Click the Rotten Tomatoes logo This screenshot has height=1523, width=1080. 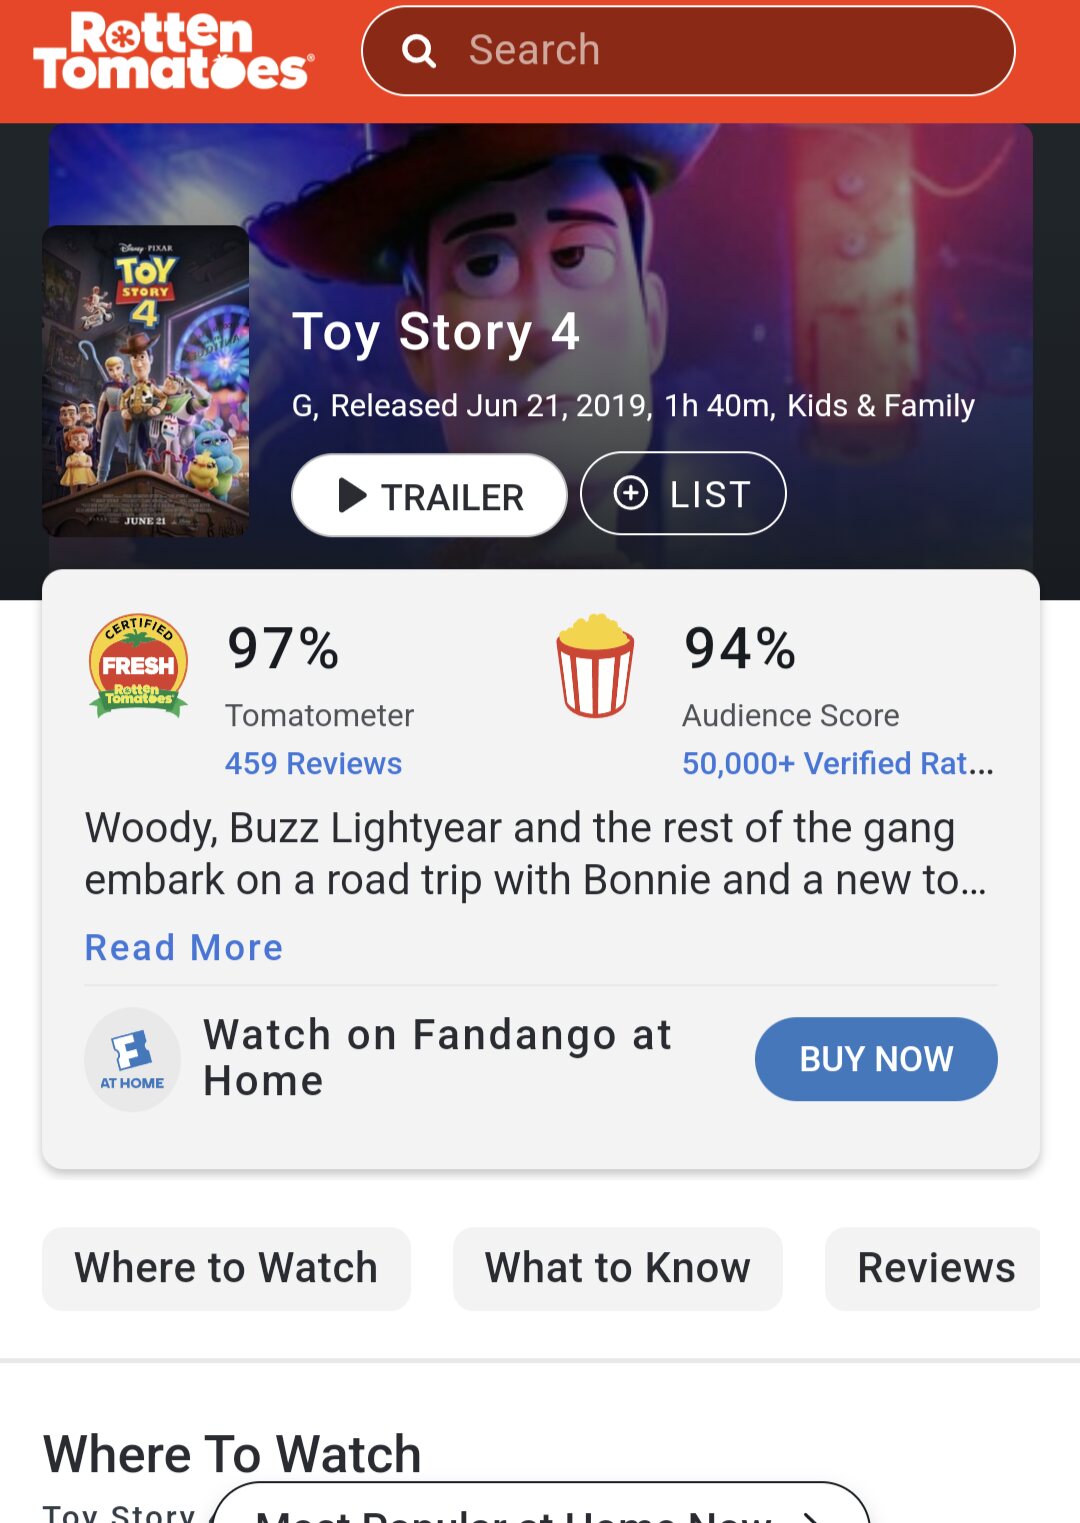pos(174,52)
